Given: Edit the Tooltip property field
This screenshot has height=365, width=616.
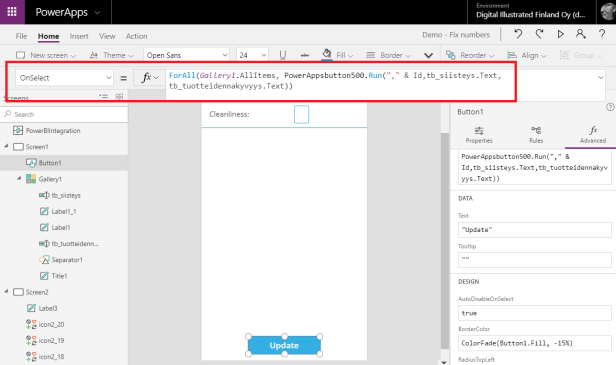Looking at the screenshot, I should [535, 260].
